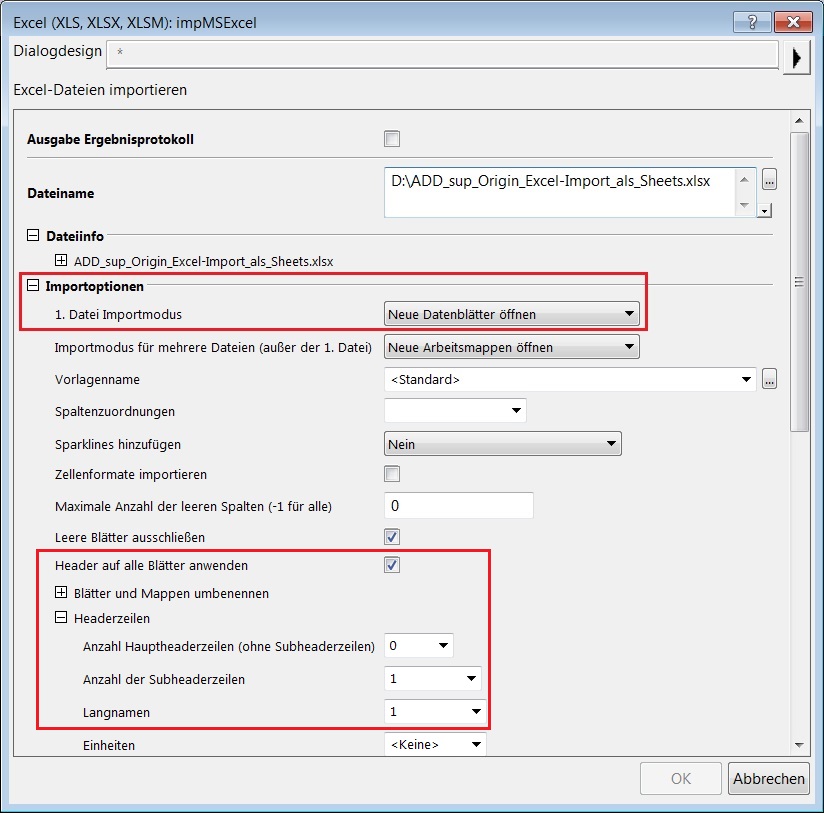Uncheck Leere Blätter ausschließen
Viewport: 824px width, 813px height.
pyautogui.click(x=392, y=537)
